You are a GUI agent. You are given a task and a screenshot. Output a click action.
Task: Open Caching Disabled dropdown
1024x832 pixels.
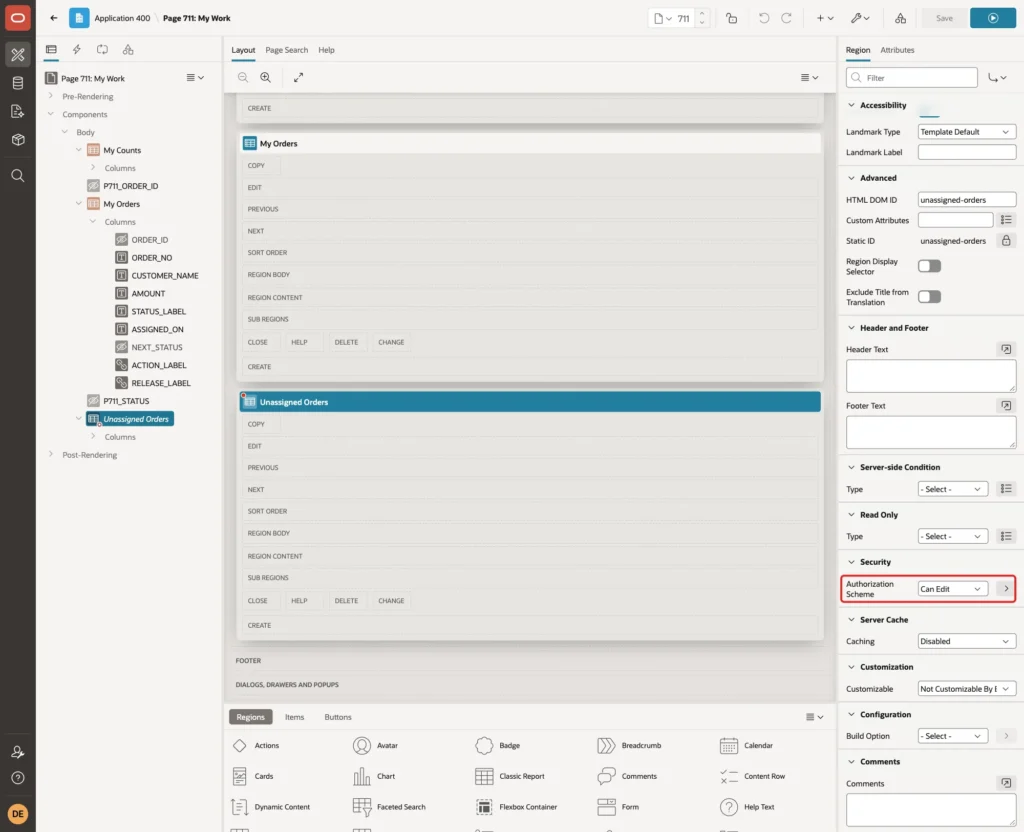pos(967,641)
